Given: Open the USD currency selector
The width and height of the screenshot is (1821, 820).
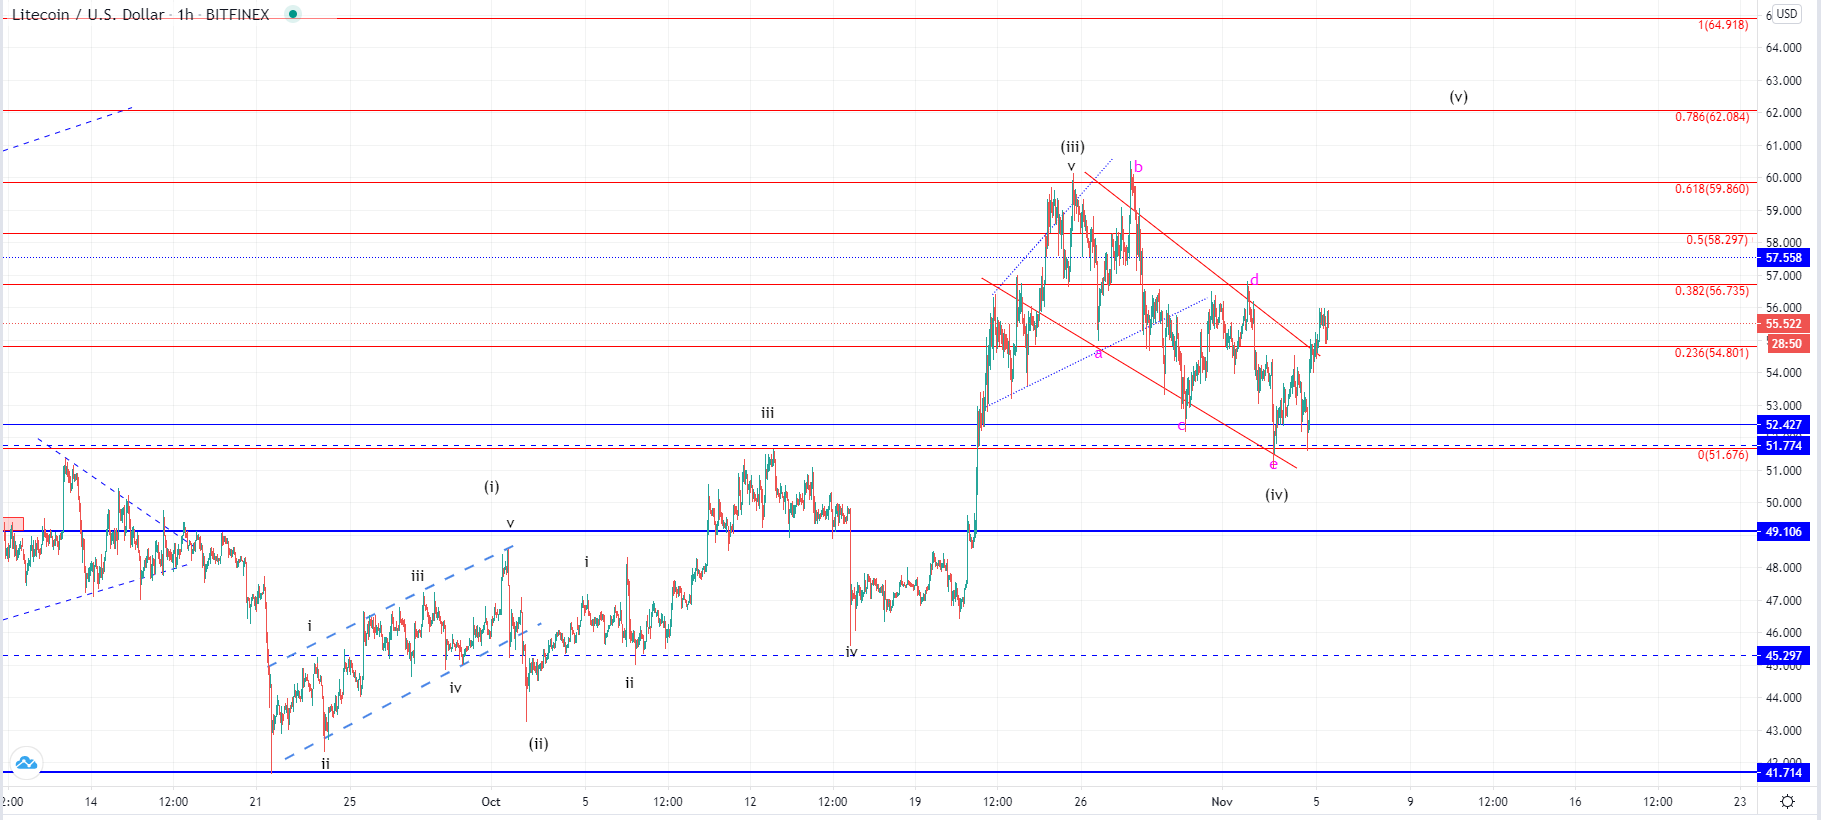Looking at the screenshot, I should pos(1786,14).
